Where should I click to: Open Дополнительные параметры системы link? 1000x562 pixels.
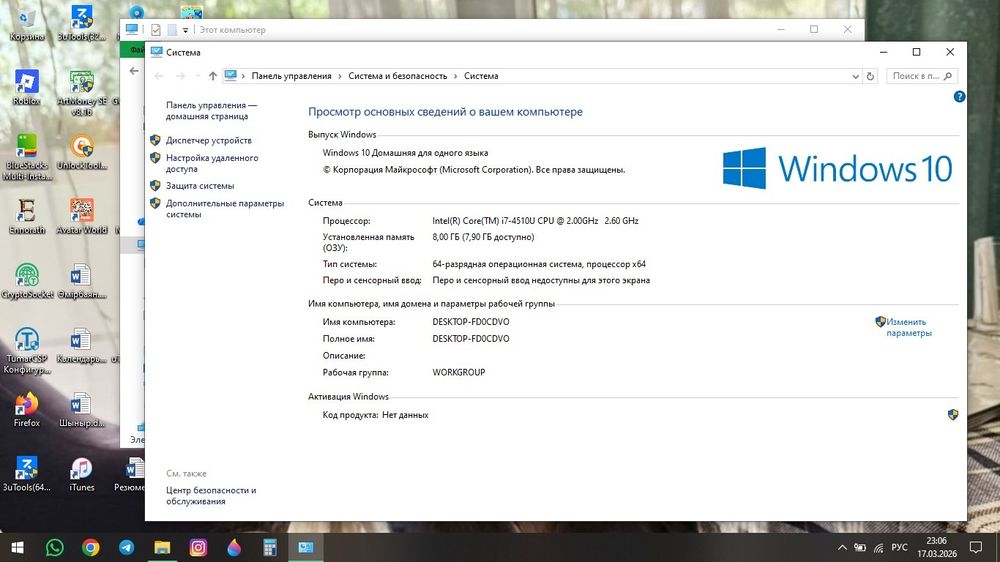(x=224, y=209)
